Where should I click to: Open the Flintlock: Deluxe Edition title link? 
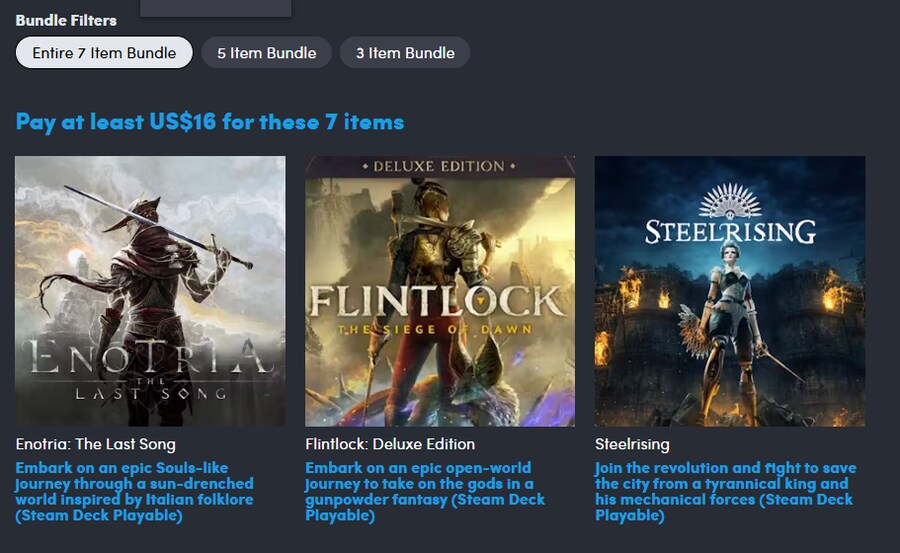point(390,444)
